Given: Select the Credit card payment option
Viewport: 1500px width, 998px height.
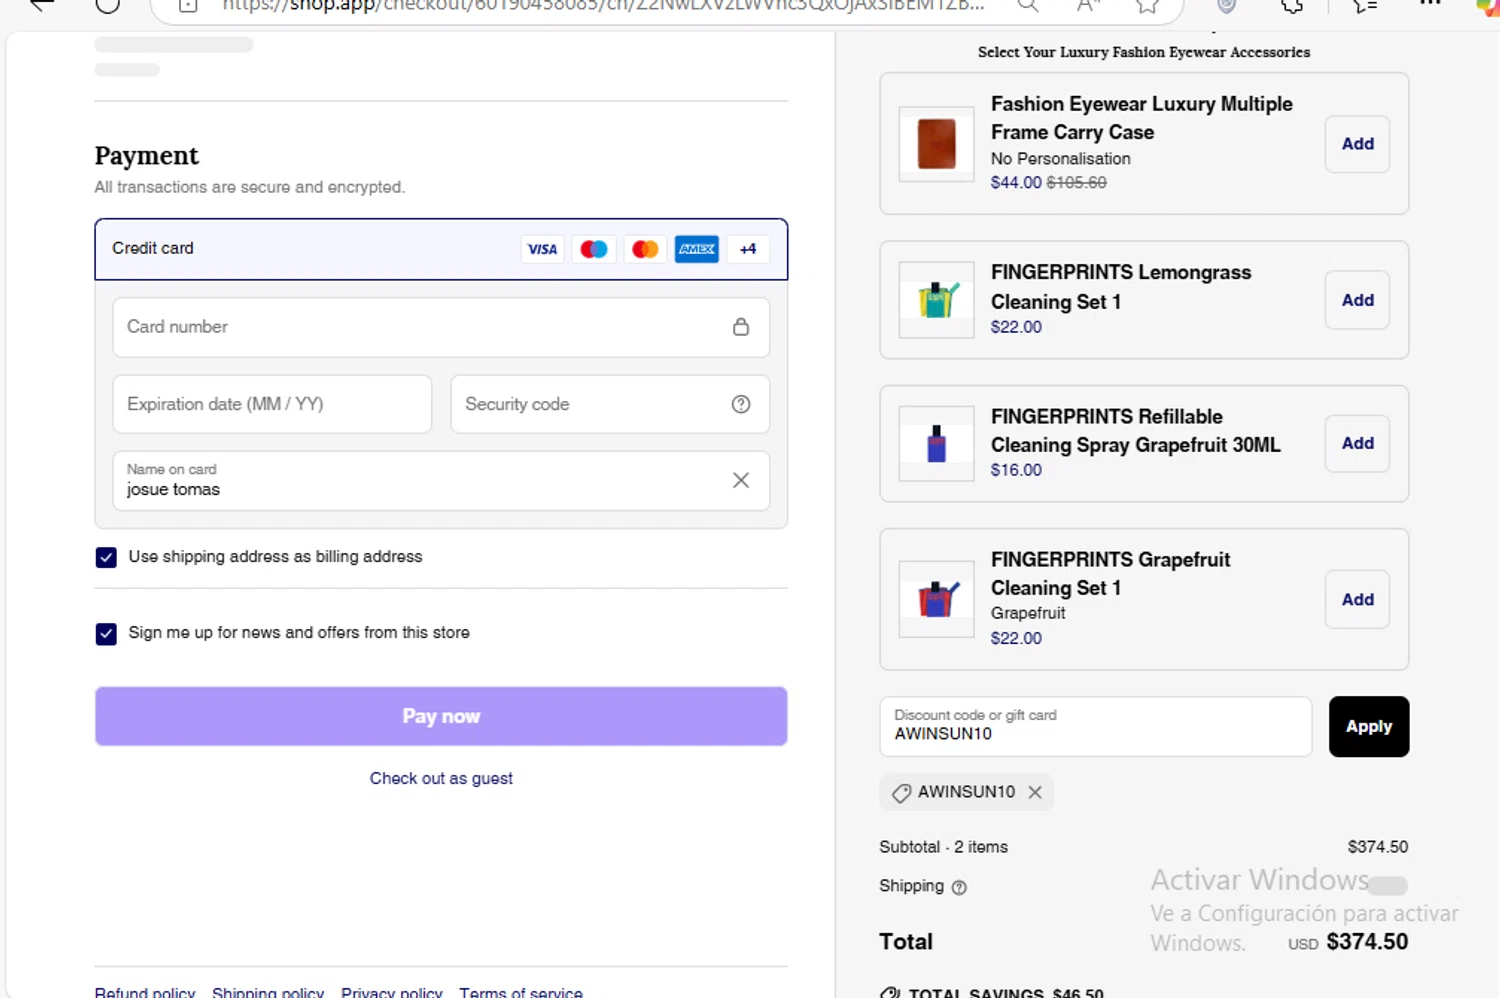Looking at the screenshot, I should point(441,249).
